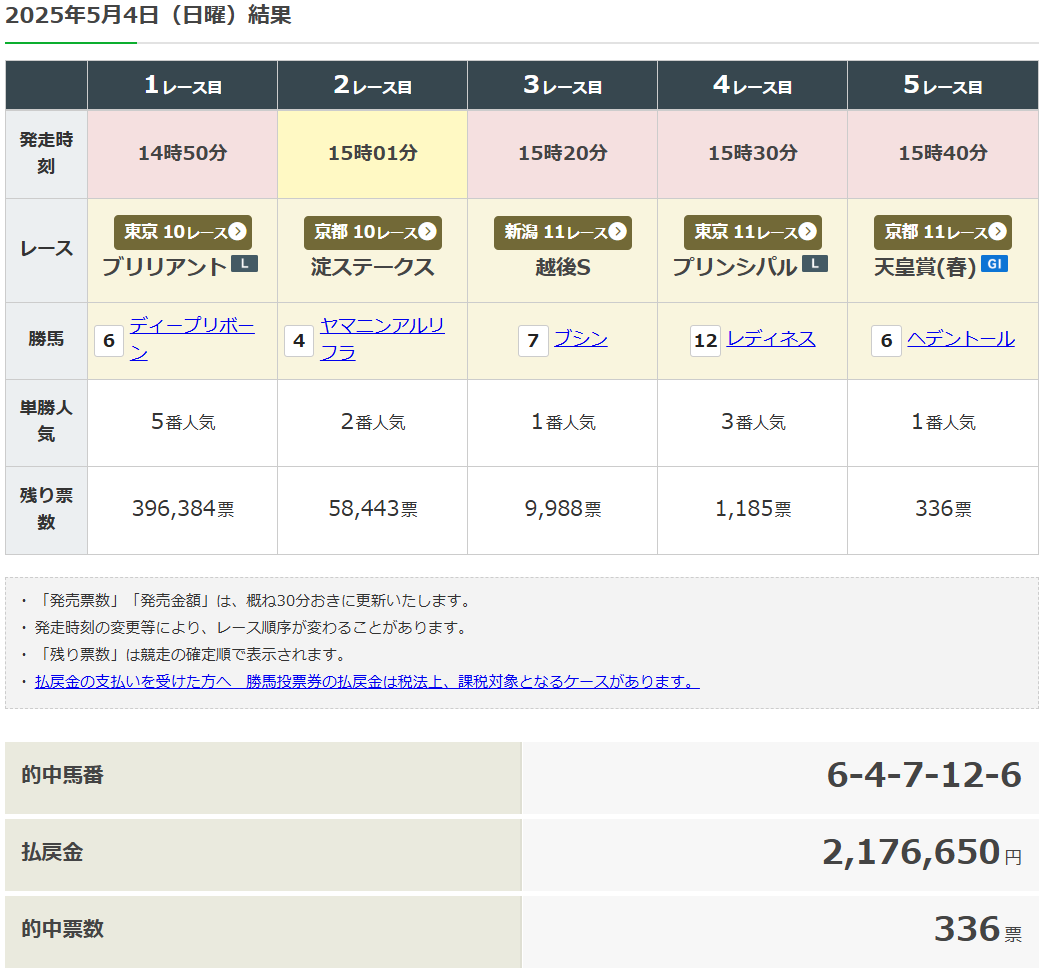Click the arrow icon on 新潟 11レース
Image resolution: width=1046 pixels, height=980 pixels.
pyautogui.click(x=618, y=231)
